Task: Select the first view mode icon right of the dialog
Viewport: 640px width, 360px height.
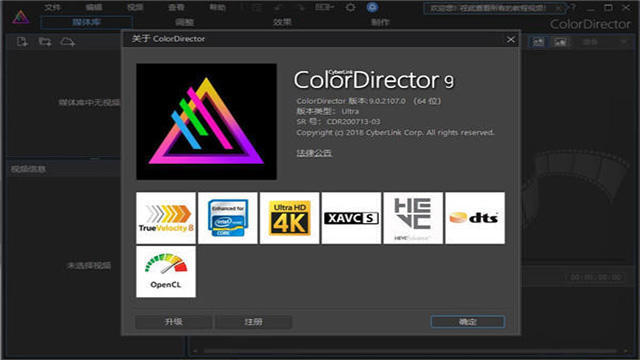Action: (x=538, y=42)
